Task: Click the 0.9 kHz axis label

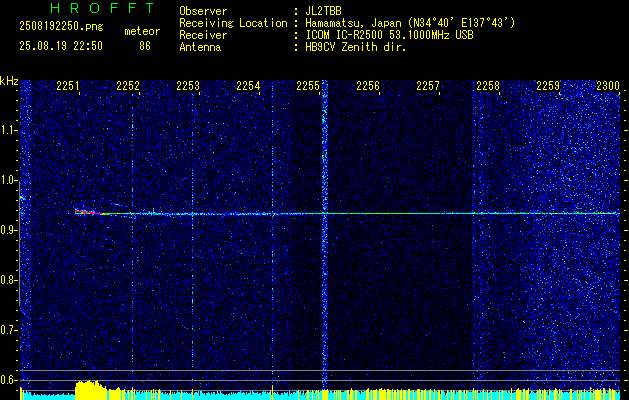Action: (x=9, y=230)
